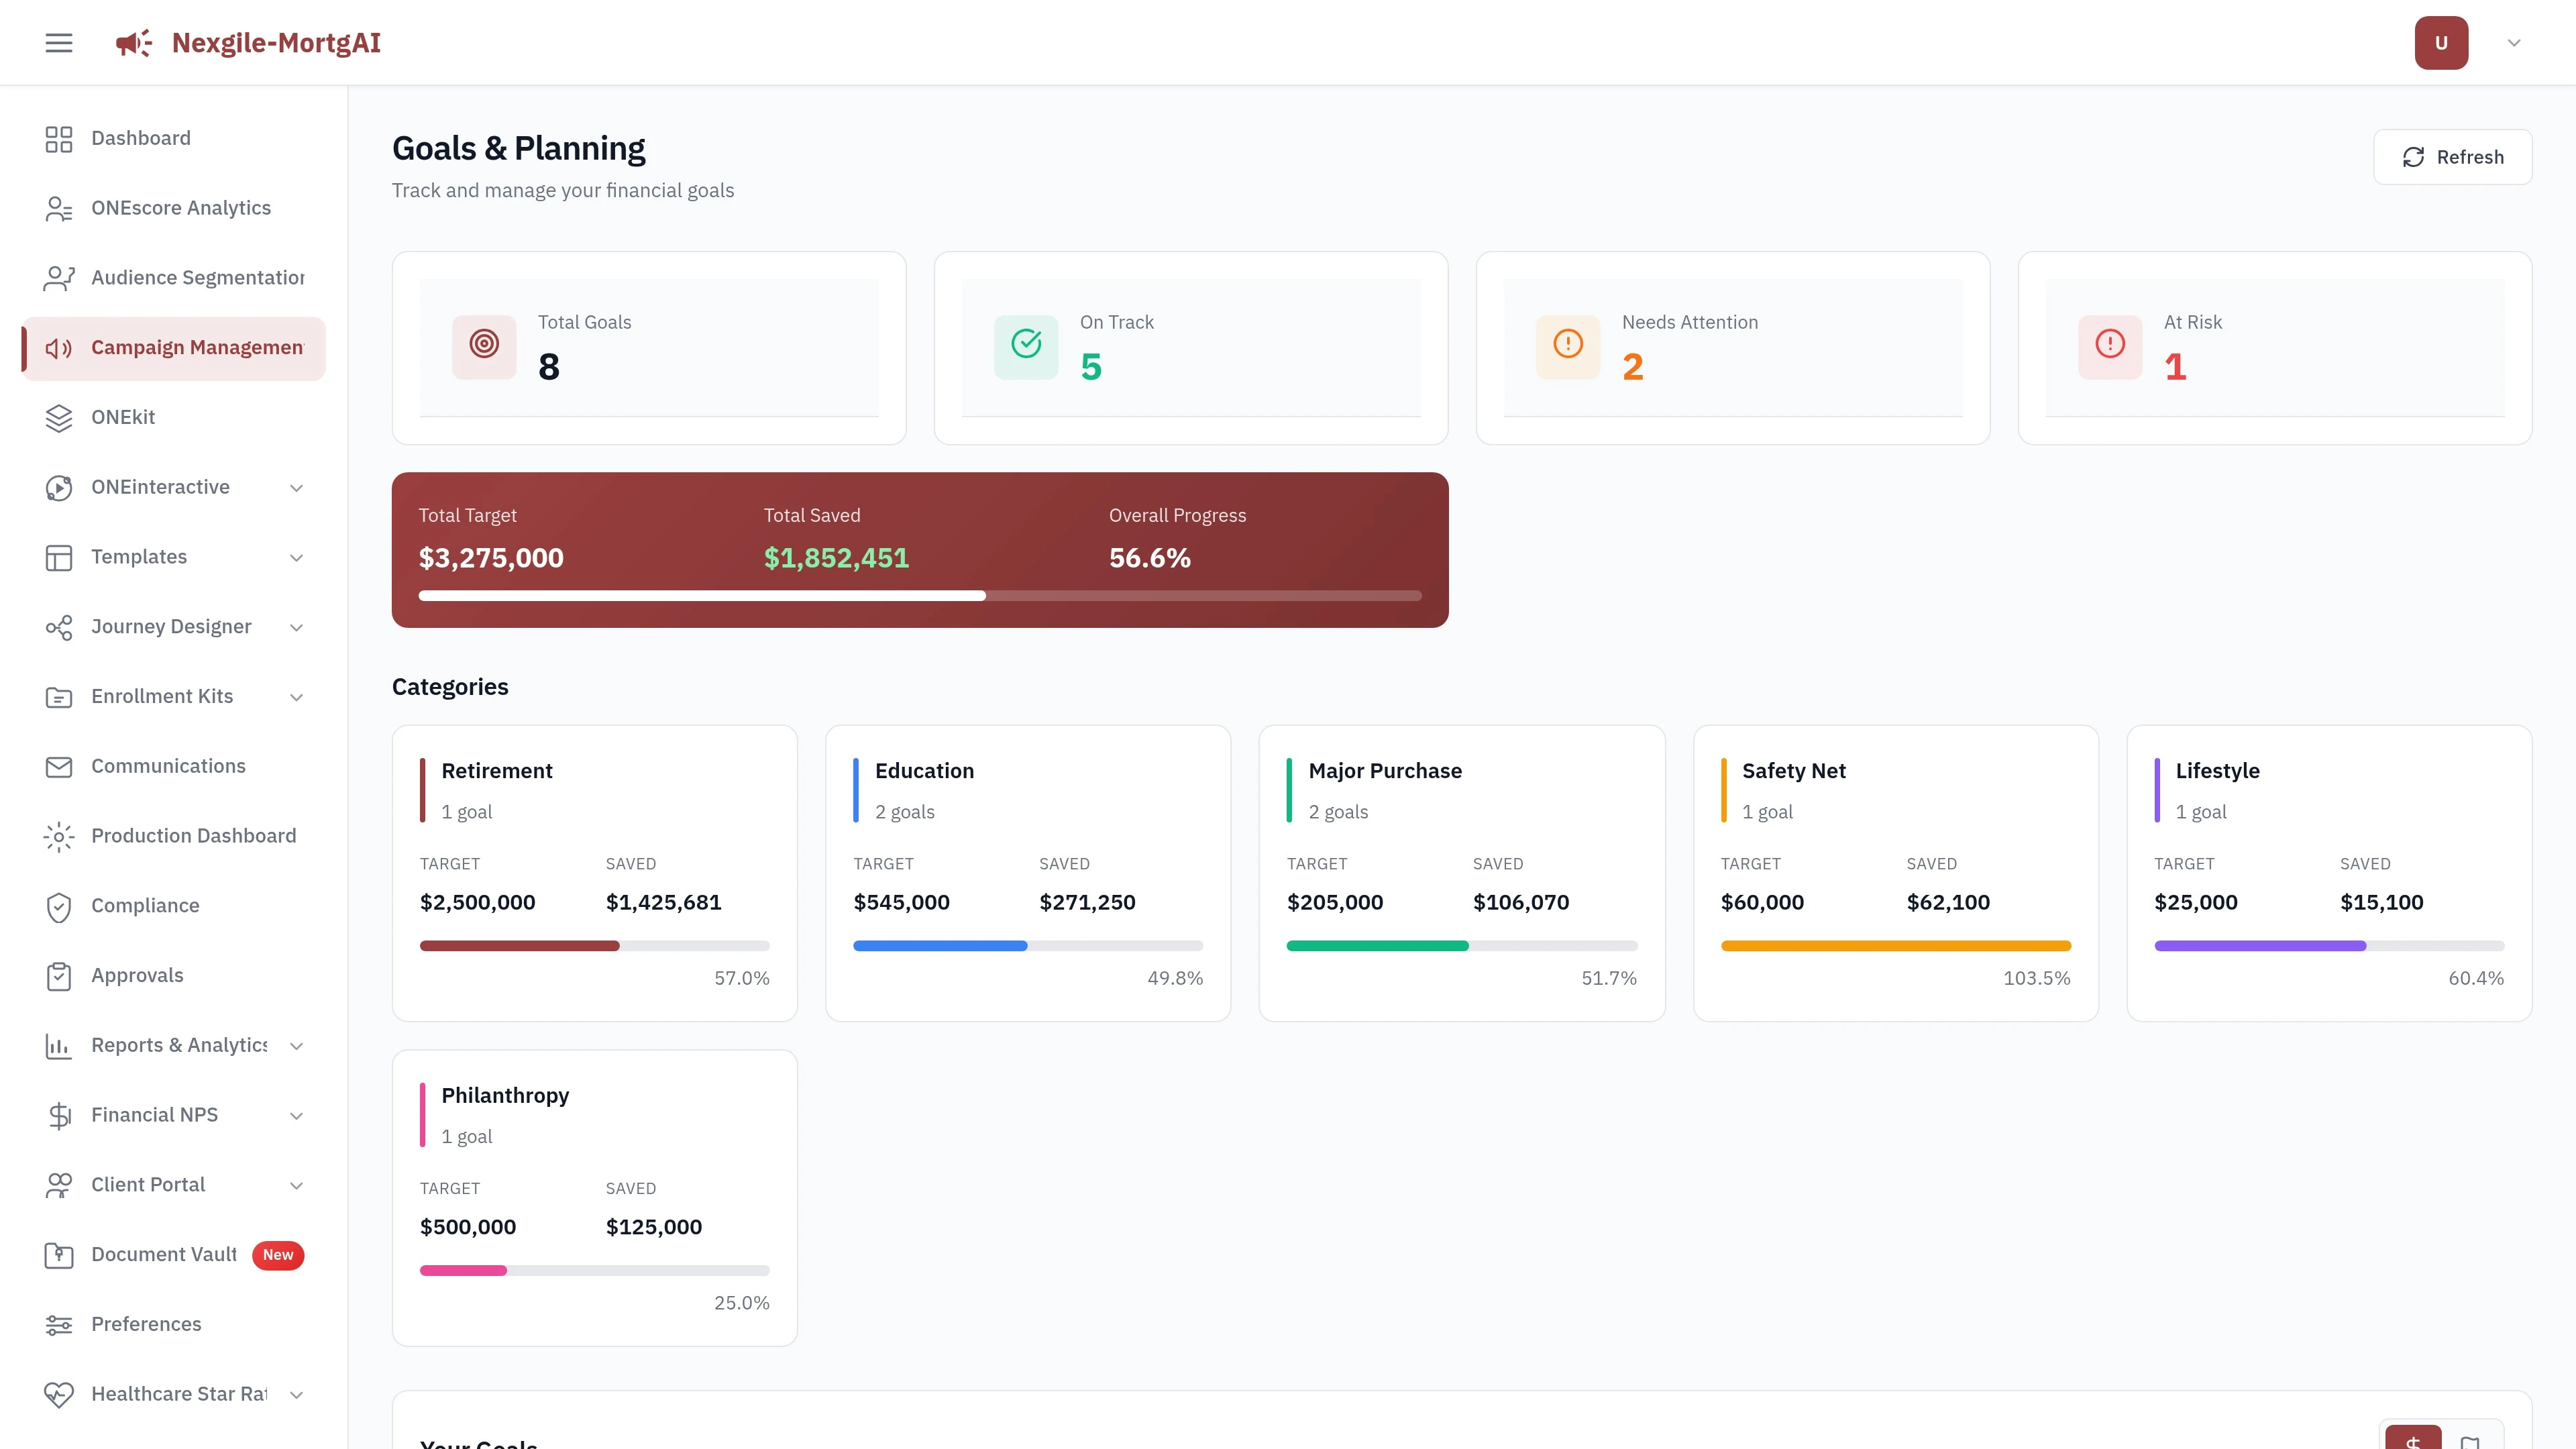2576x1449 pixels.
Task: Open the Dashboard link
Action: click(x=140, y=137)
